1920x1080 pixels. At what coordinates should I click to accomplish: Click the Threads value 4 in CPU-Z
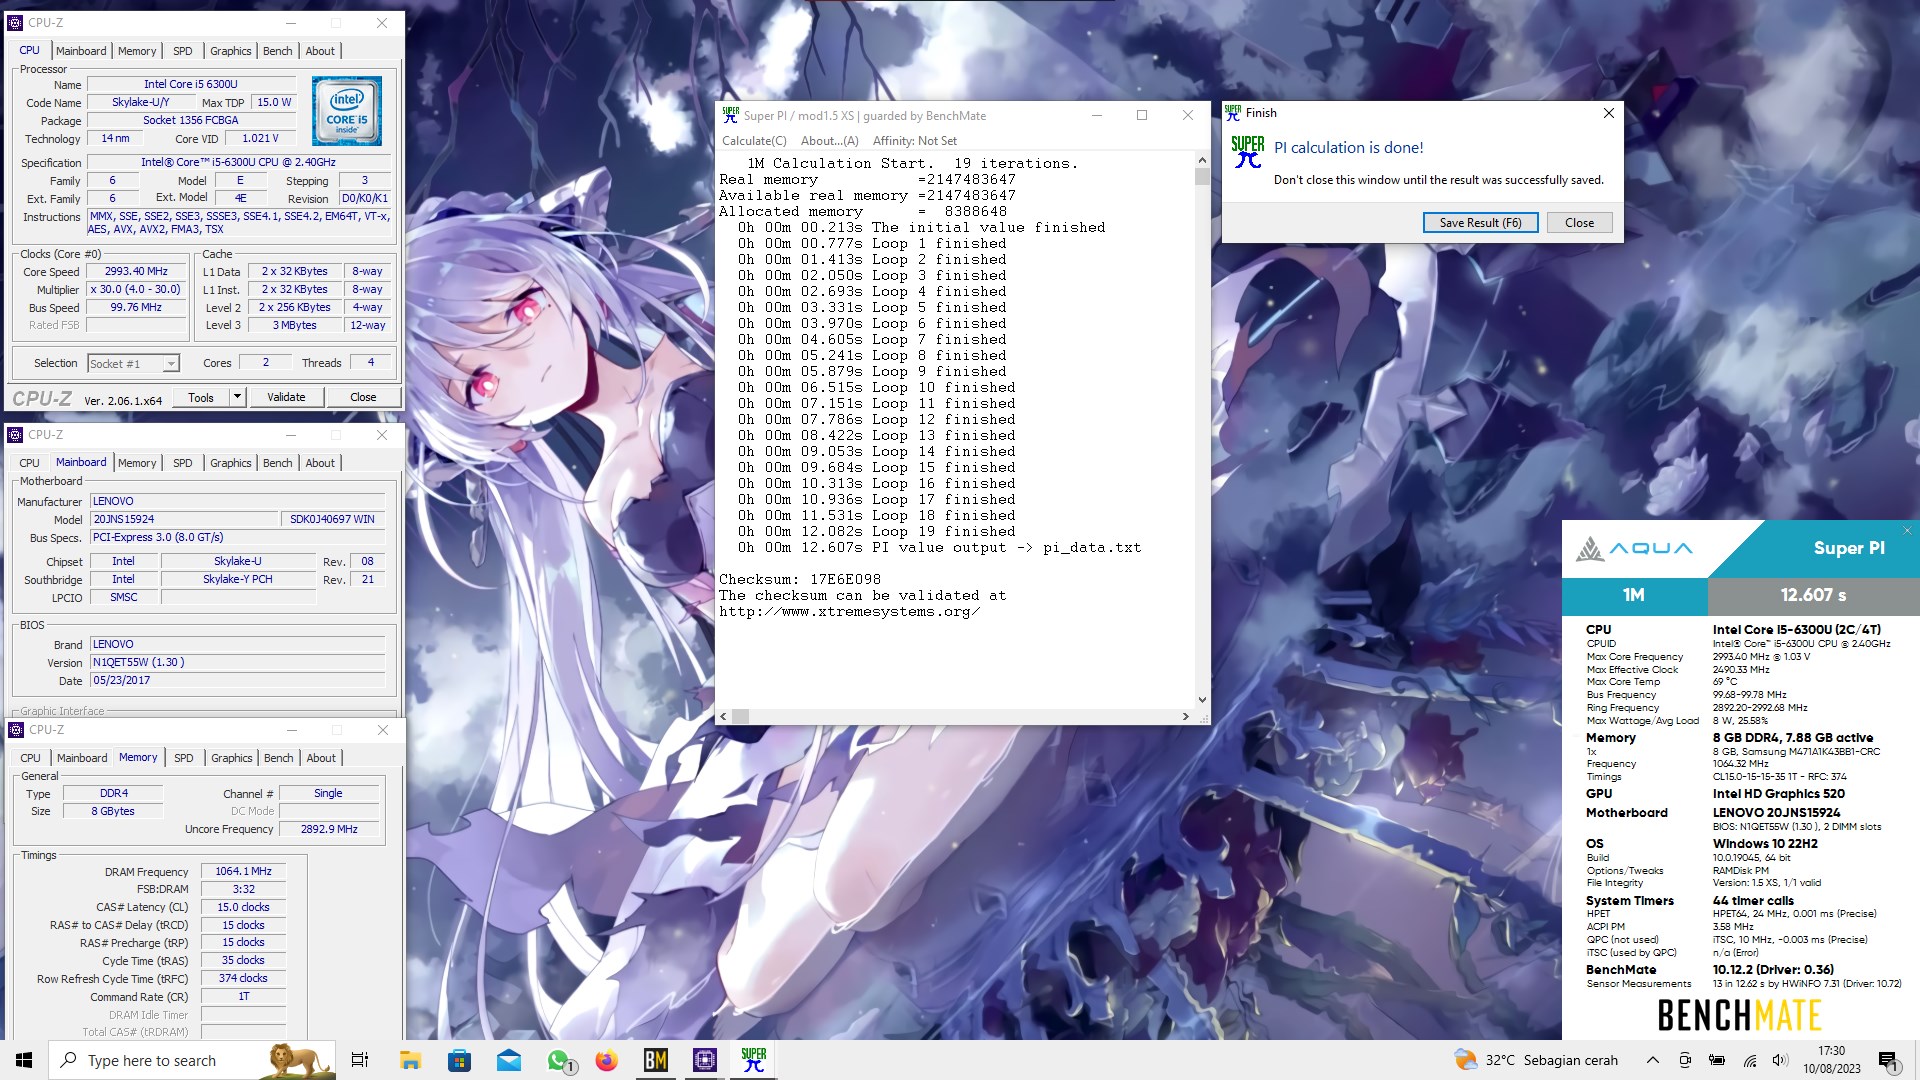pos(371,363)
